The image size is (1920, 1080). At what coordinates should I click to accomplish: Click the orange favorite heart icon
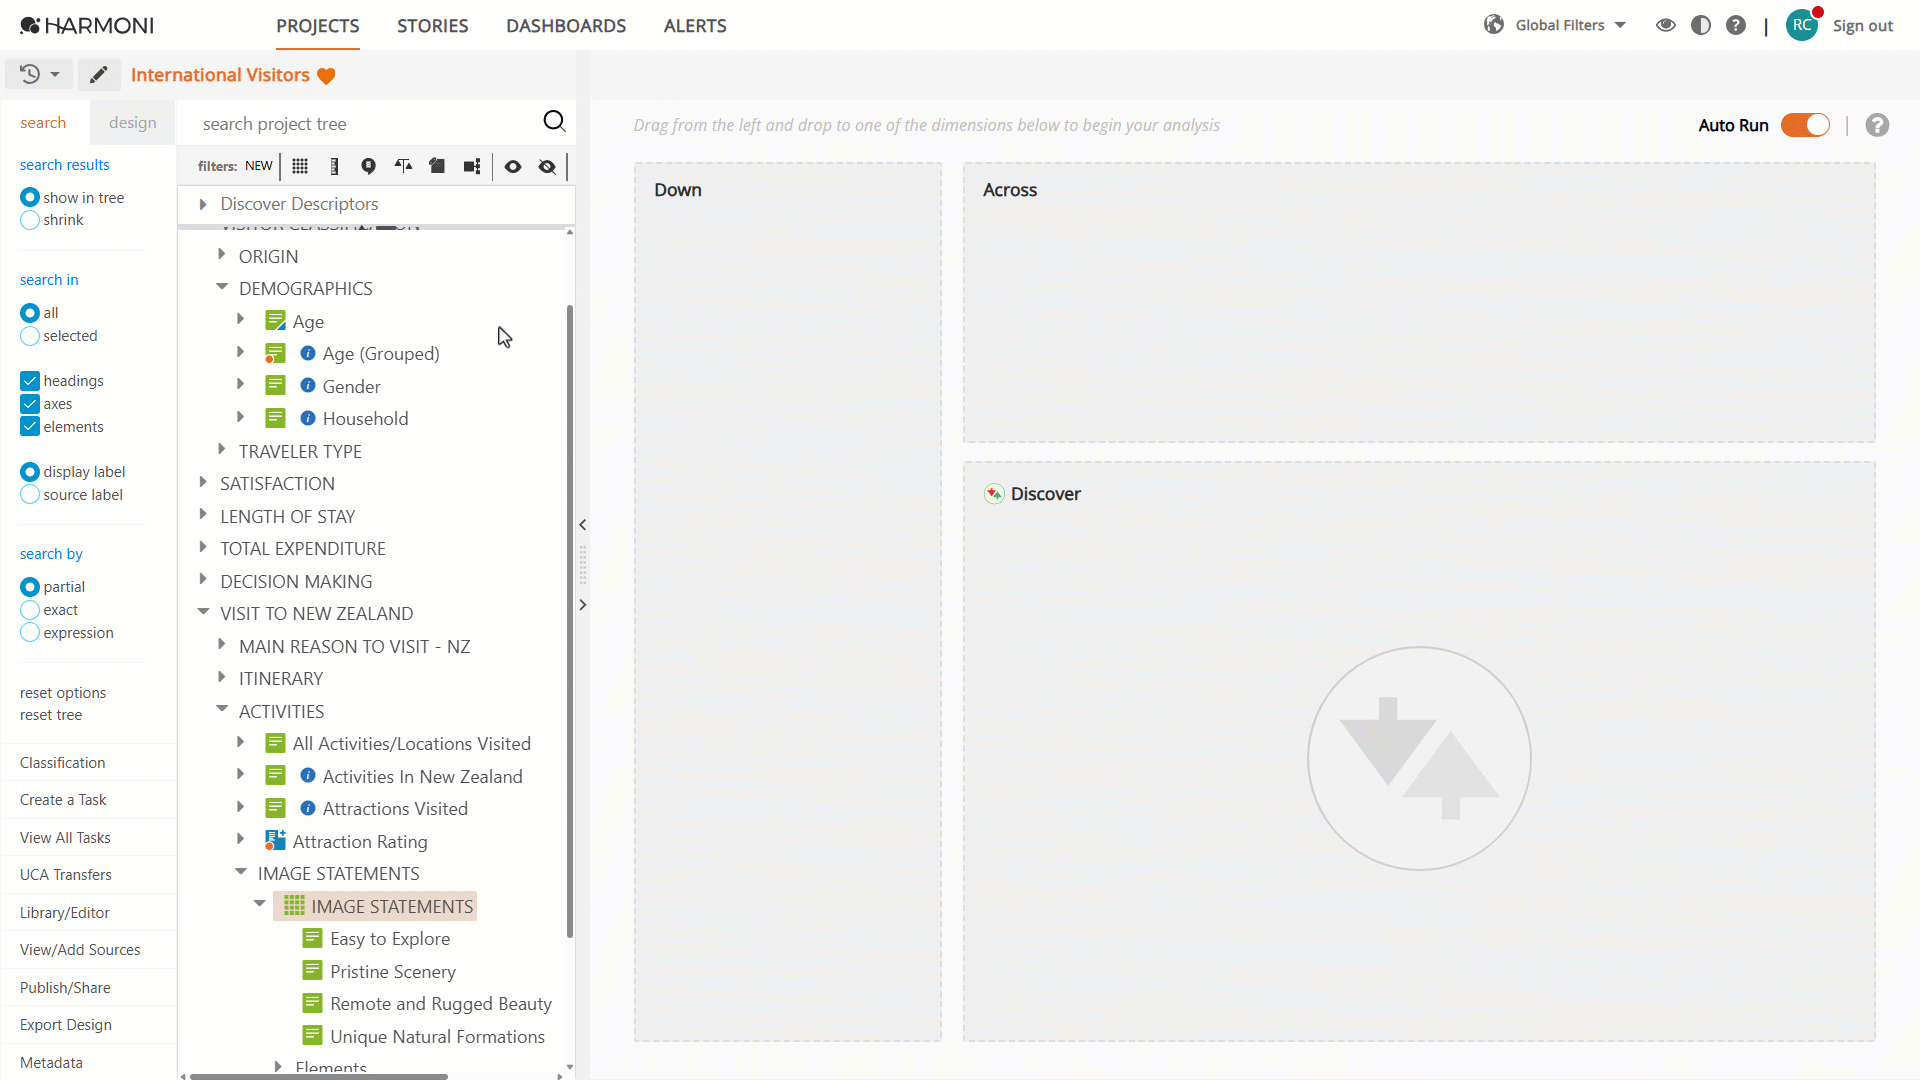pyautogui.click(x=326, y=76)
